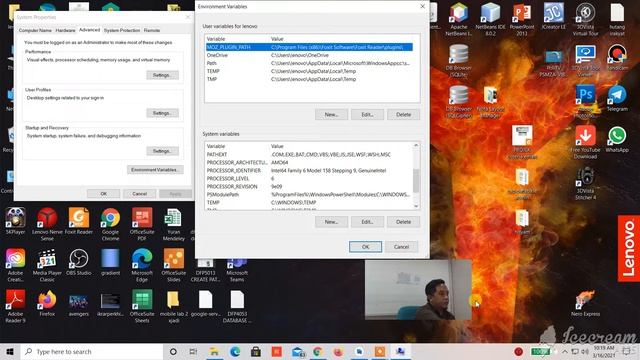This screenshot has width=640, height=360.
Task: Open Startup and Recovery Settings
Action: [162, 151]
